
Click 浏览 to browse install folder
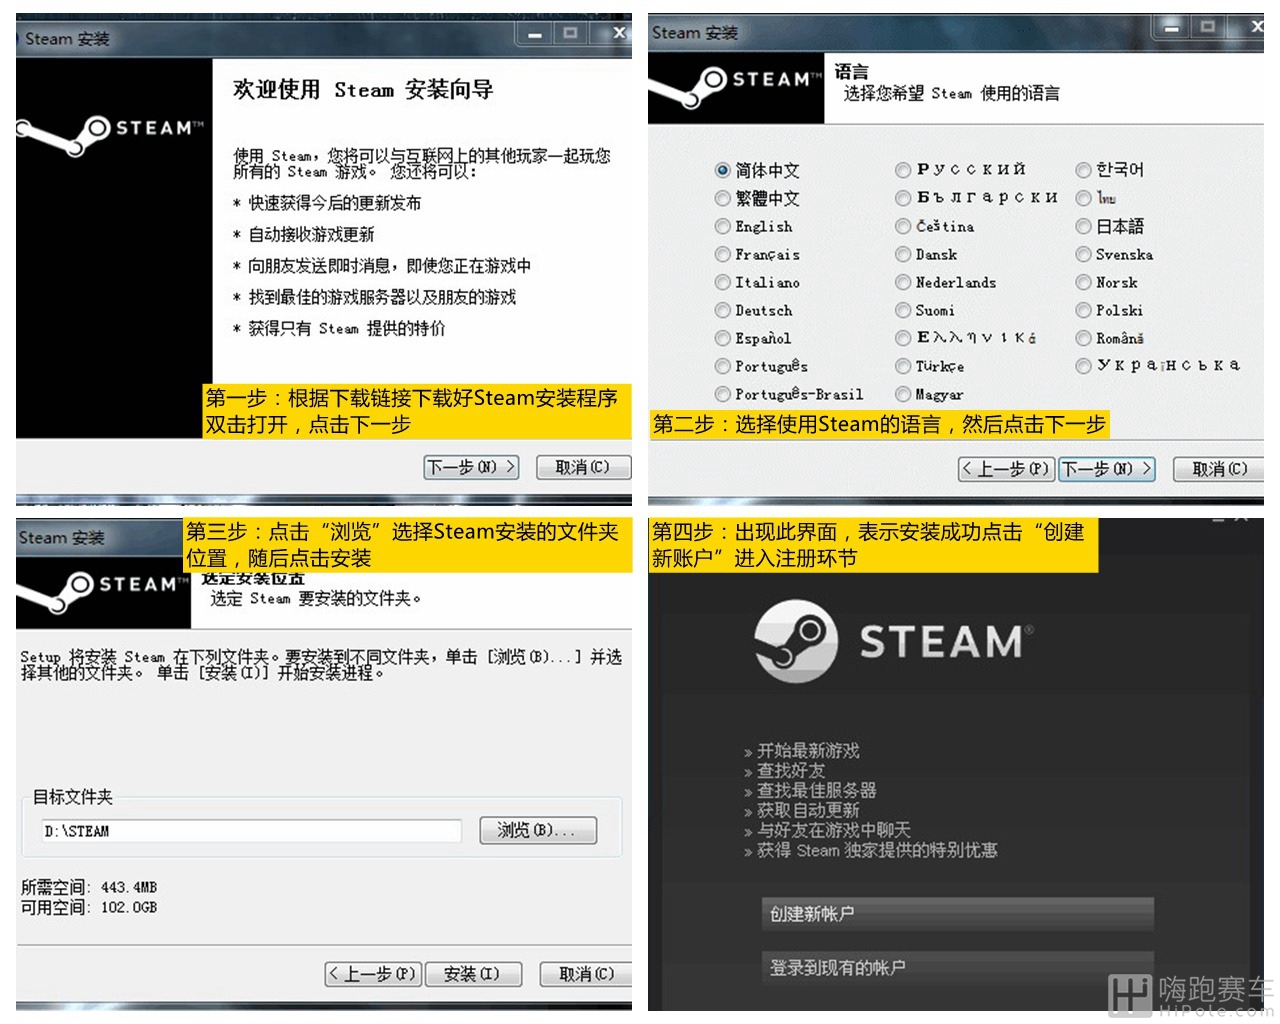coord(538,830)
